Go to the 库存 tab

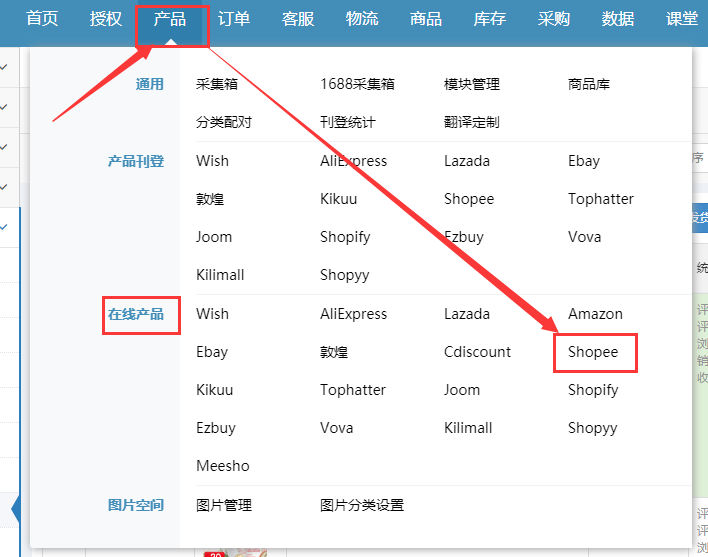pos(490,19)
